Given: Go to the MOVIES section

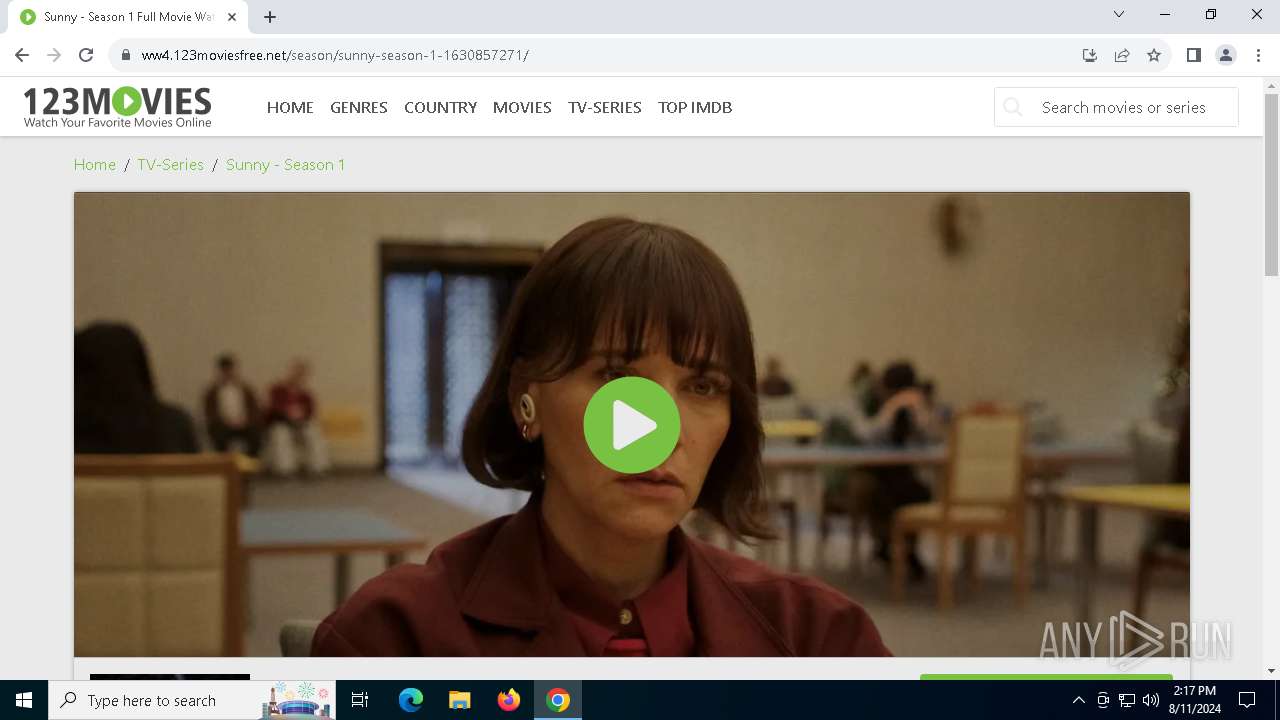Looking at the screenshot, I should point(522,107).
